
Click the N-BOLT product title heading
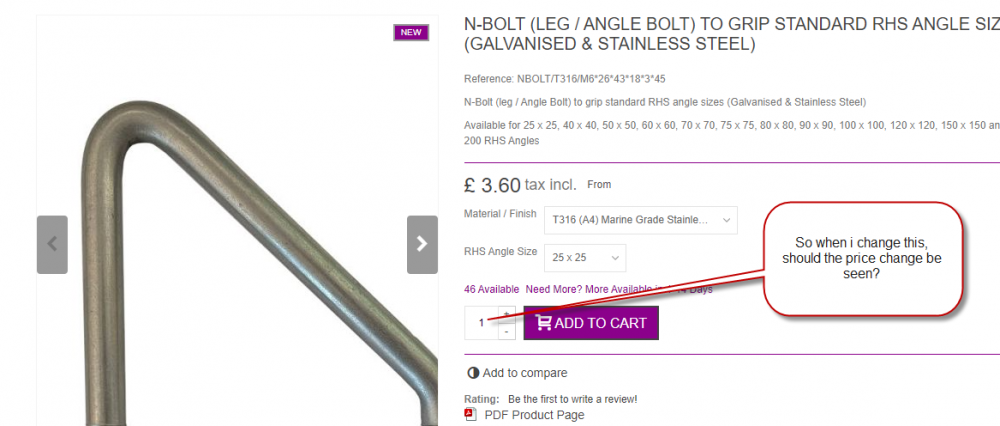point(732,34)
